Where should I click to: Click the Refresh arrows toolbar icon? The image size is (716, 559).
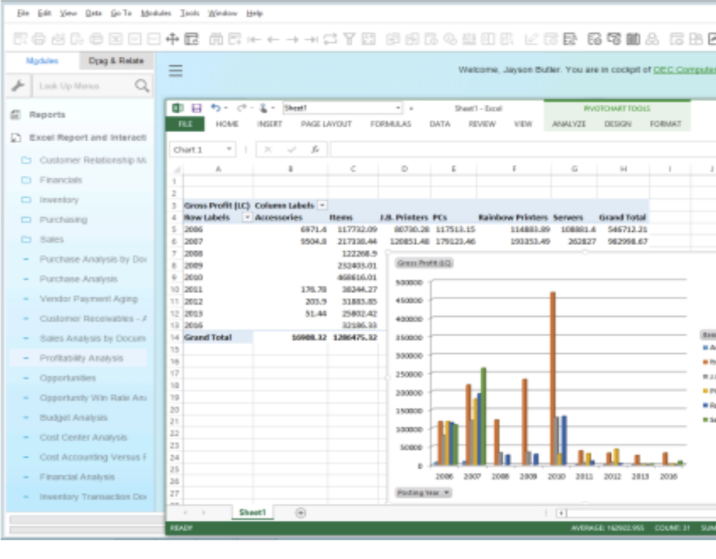click(330, 39)
